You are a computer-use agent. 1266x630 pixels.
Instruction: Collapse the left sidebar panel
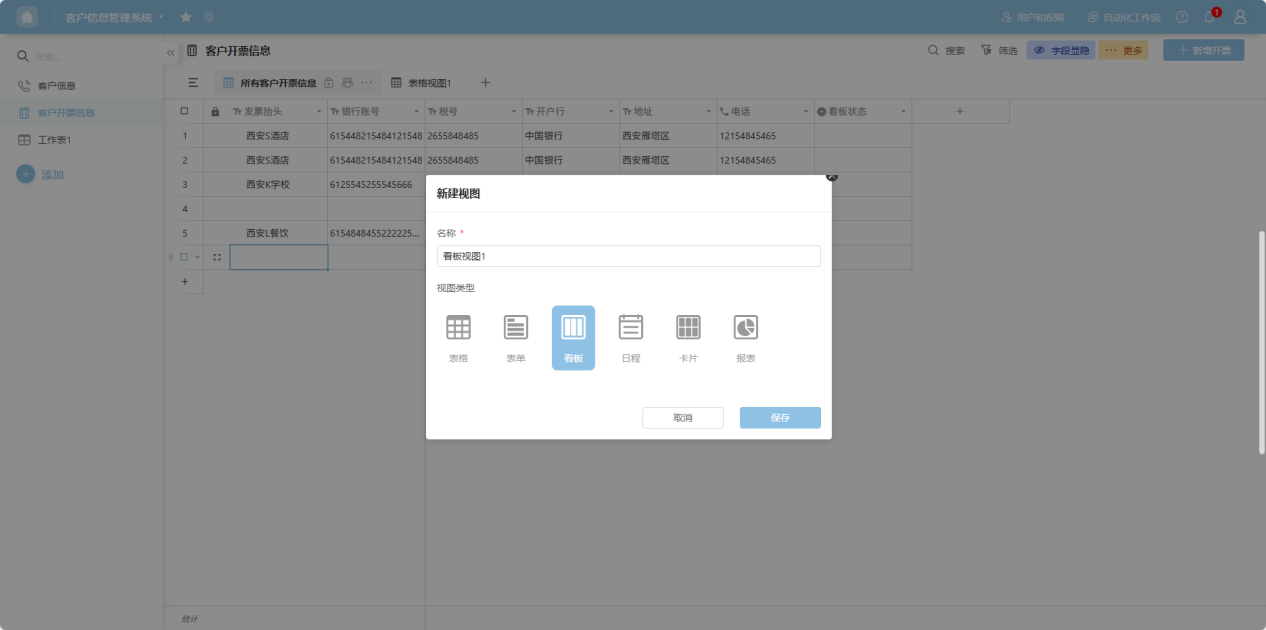point(171,52)
